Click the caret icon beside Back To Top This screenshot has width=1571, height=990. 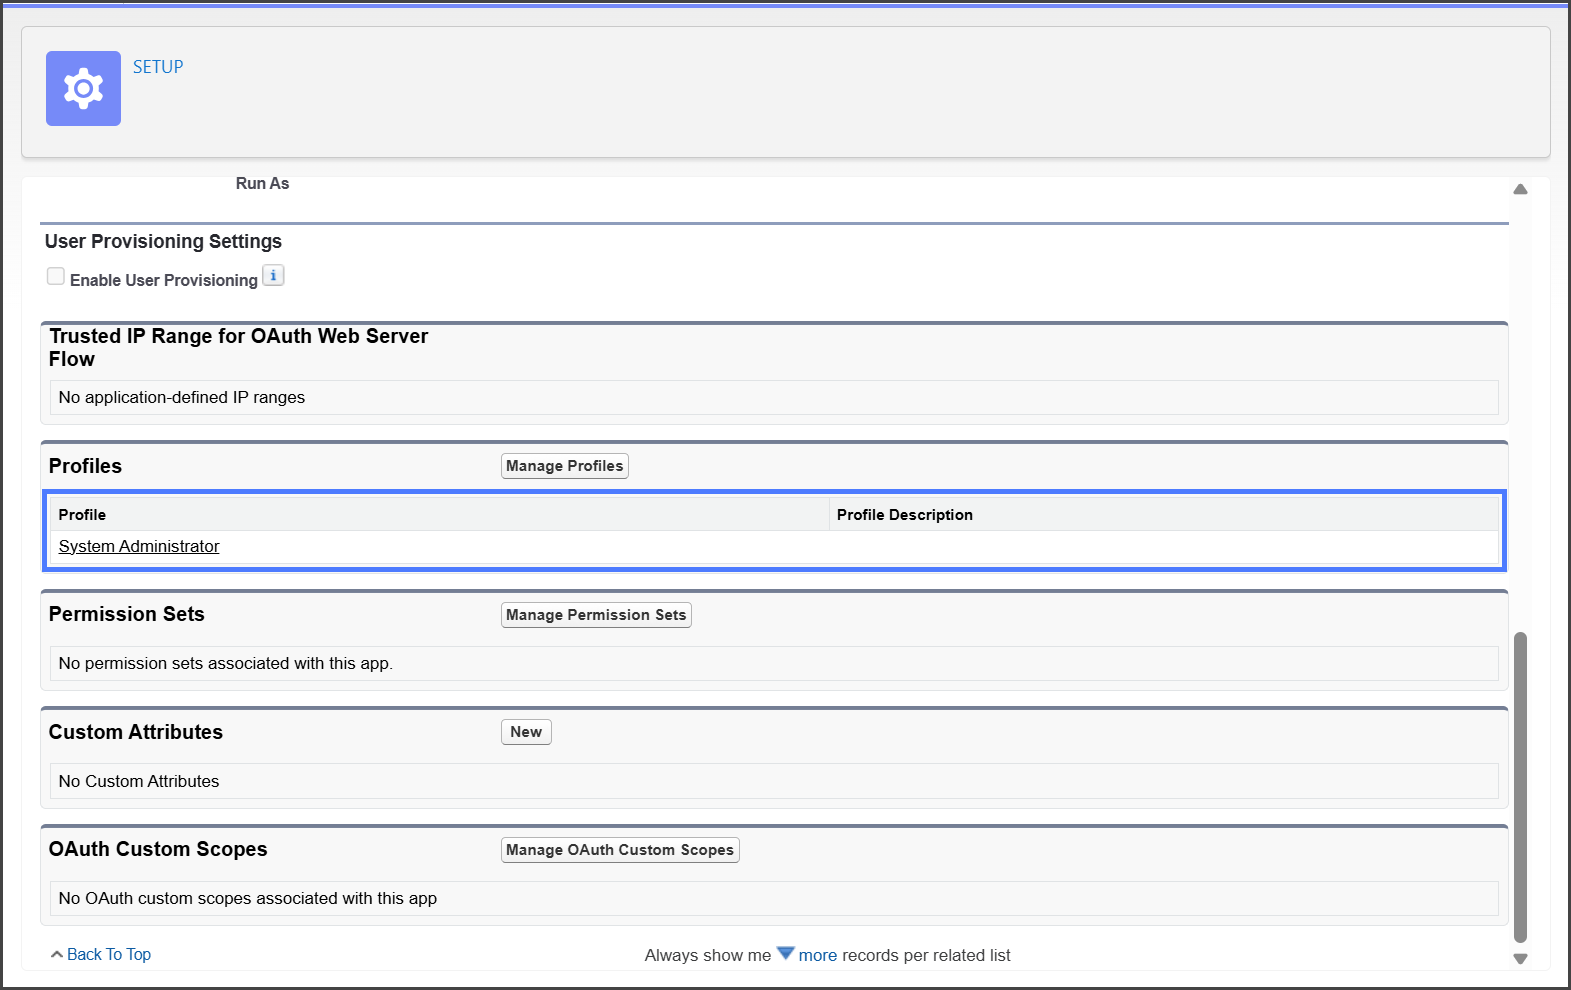57,955
